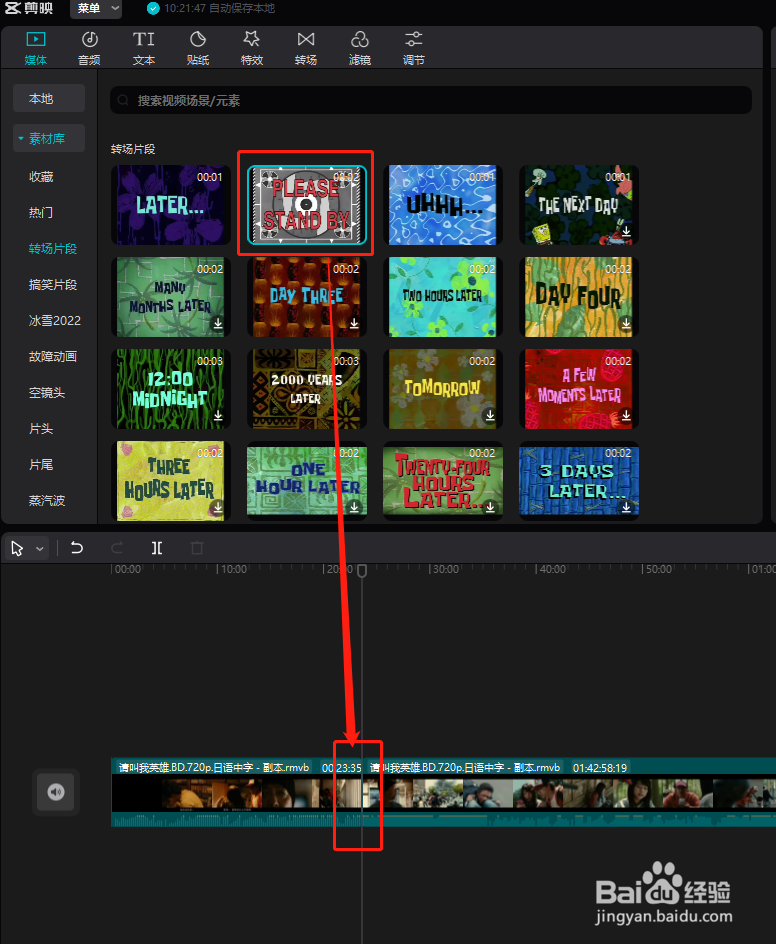Select 2000 YEARS LATER clip thumbnail
This screenshot has width=776, height=944.
[x=306, y=389]
